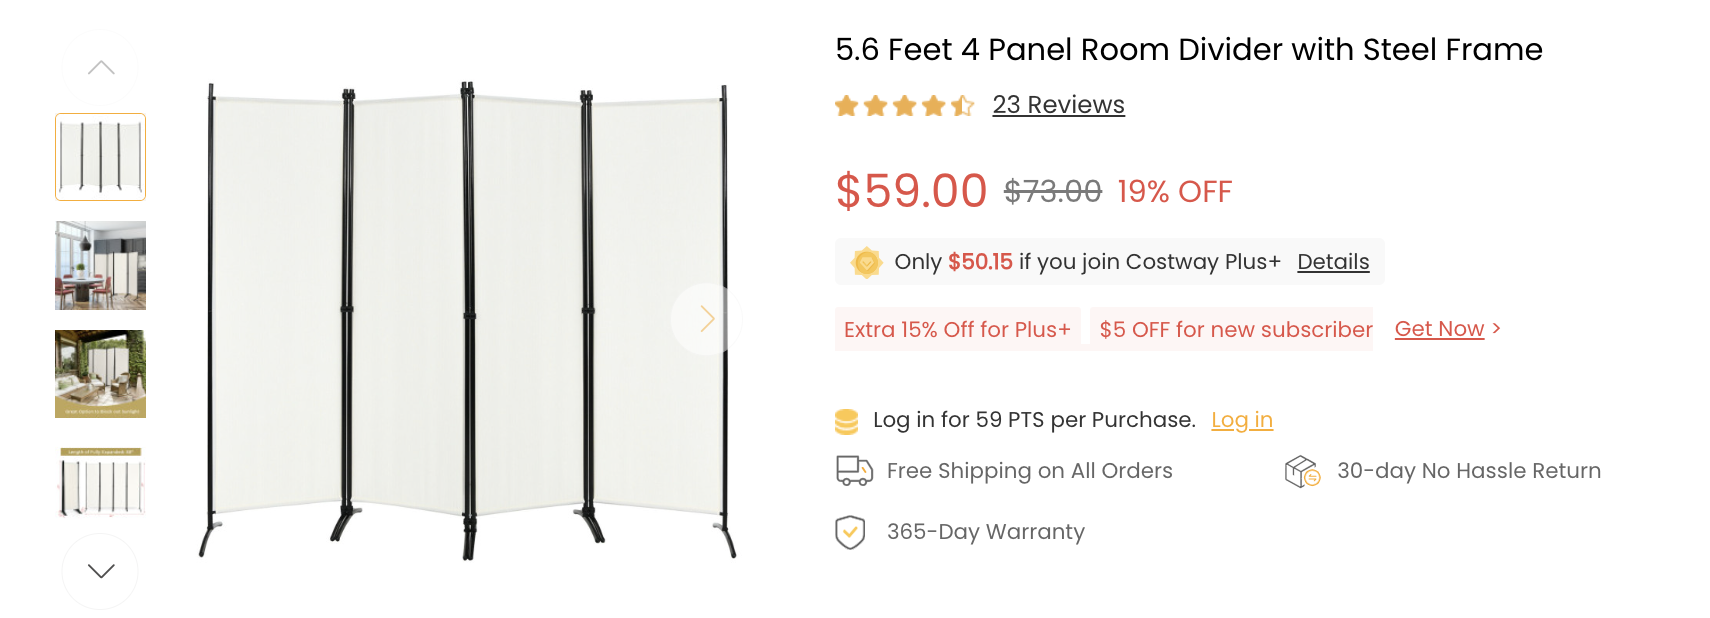Open the 23 Reviews link

pos(1058,105)
